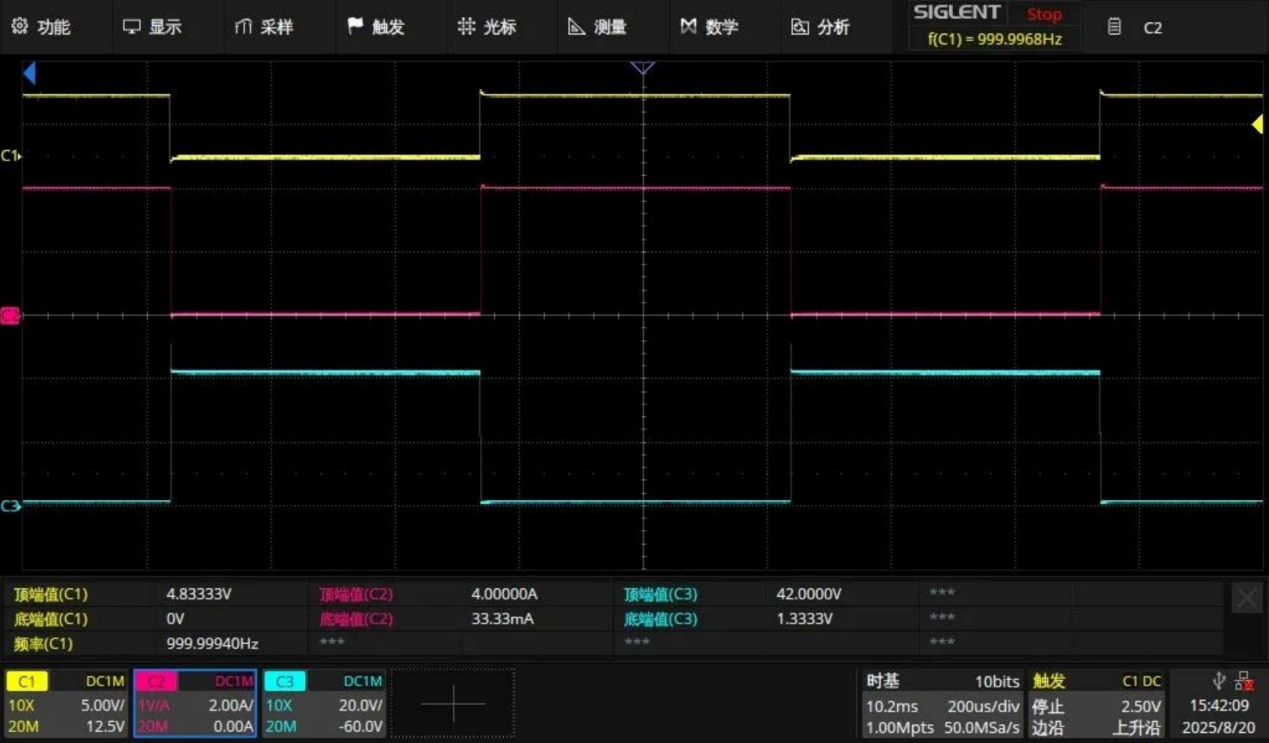Open the 测量 (Measure) menu
The height and width of the screenshot is (743, 1269).
point(597,27)
